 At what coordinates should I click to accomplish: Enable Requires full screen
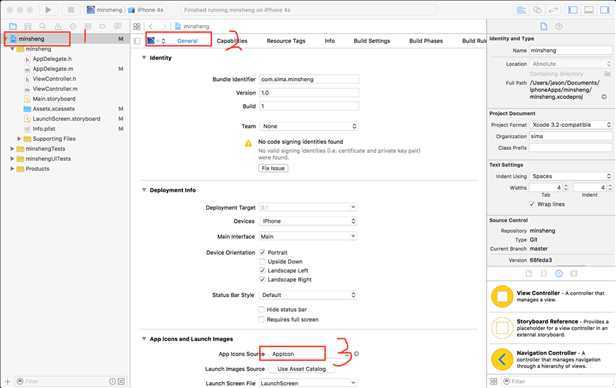[262, 319]
